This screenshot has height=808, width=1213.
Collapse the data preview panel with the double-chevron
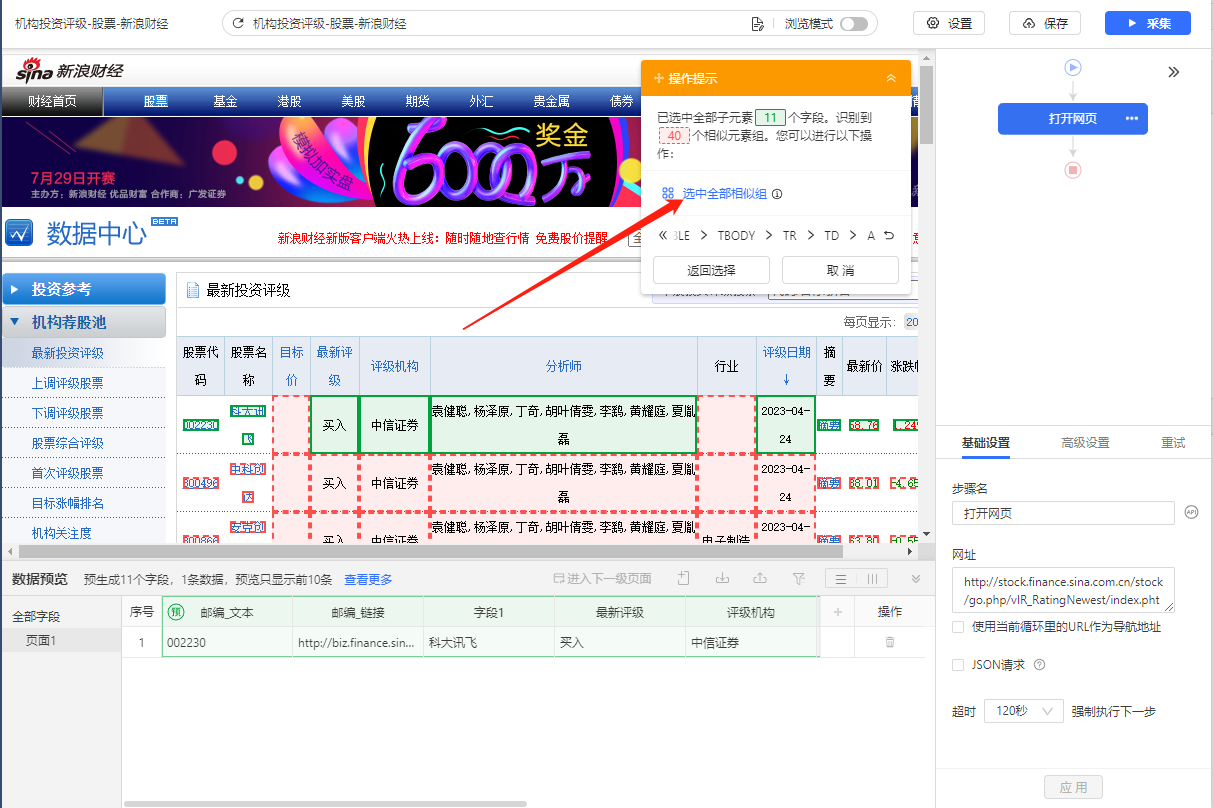[915, 579]
